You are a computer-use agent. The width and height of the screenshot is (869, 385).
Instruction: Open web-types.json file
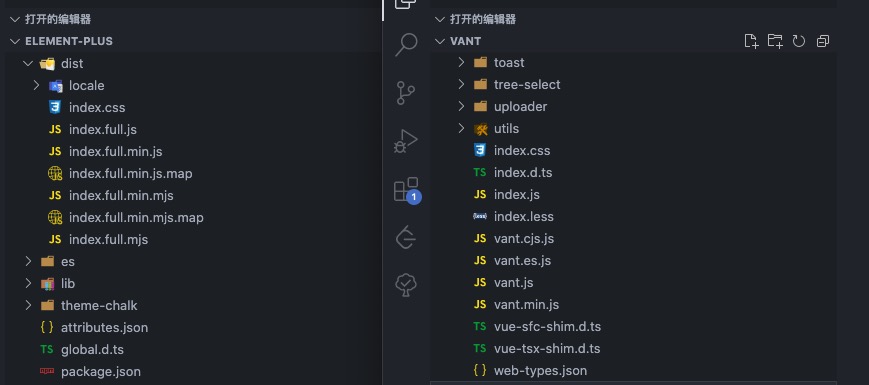tap(540, 371)
